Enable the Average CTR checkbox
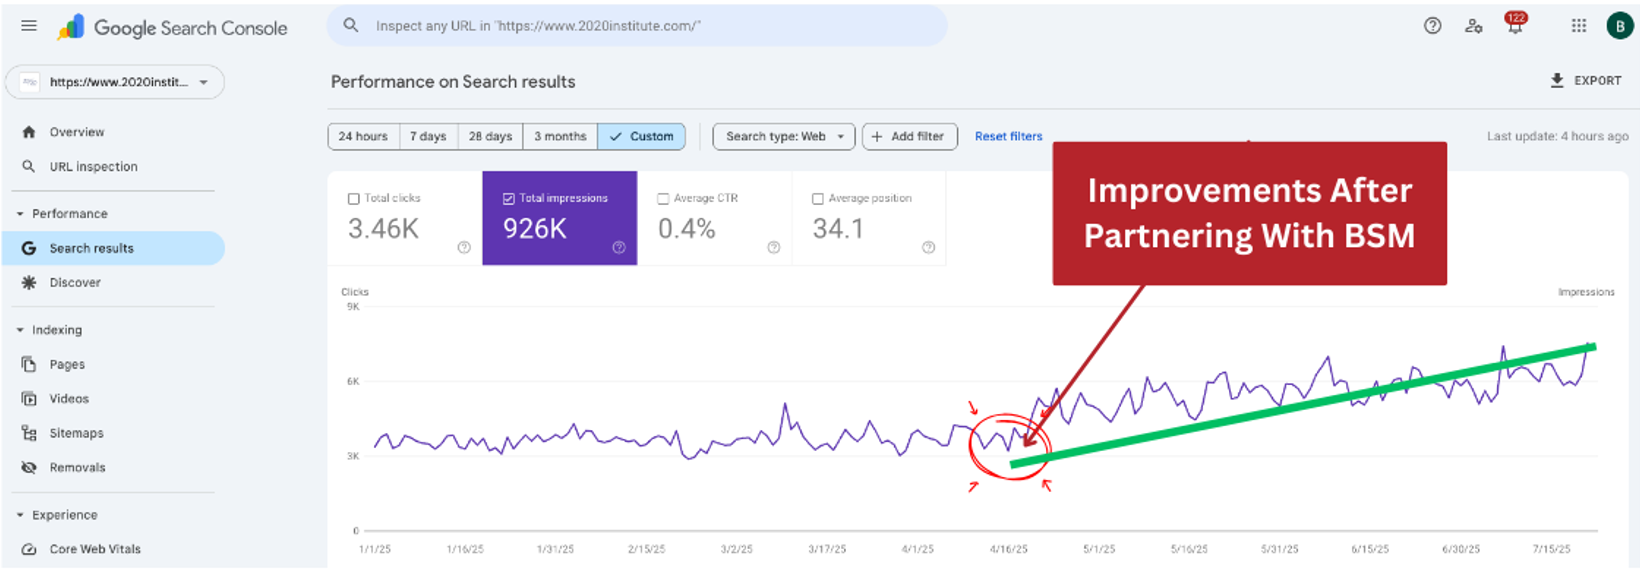This screenshot has height=576, width=1640. [663, 199]
